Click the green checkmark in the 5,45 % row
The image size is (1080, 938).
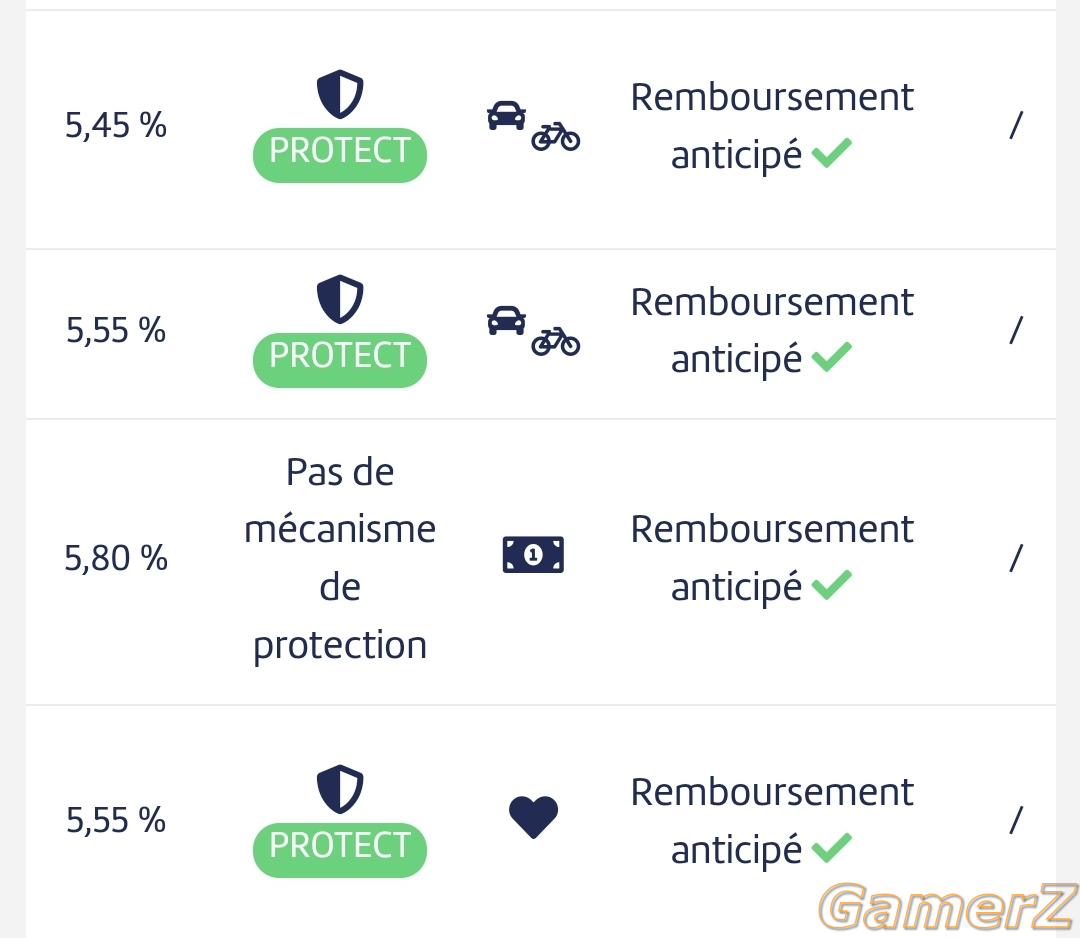(831, 153)
